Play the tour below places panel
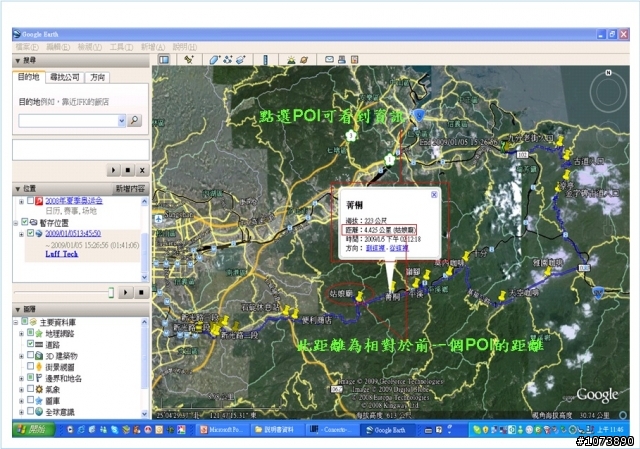Image resolution: width=640 pixels, height=449 pixels. [x=126, y=292]
